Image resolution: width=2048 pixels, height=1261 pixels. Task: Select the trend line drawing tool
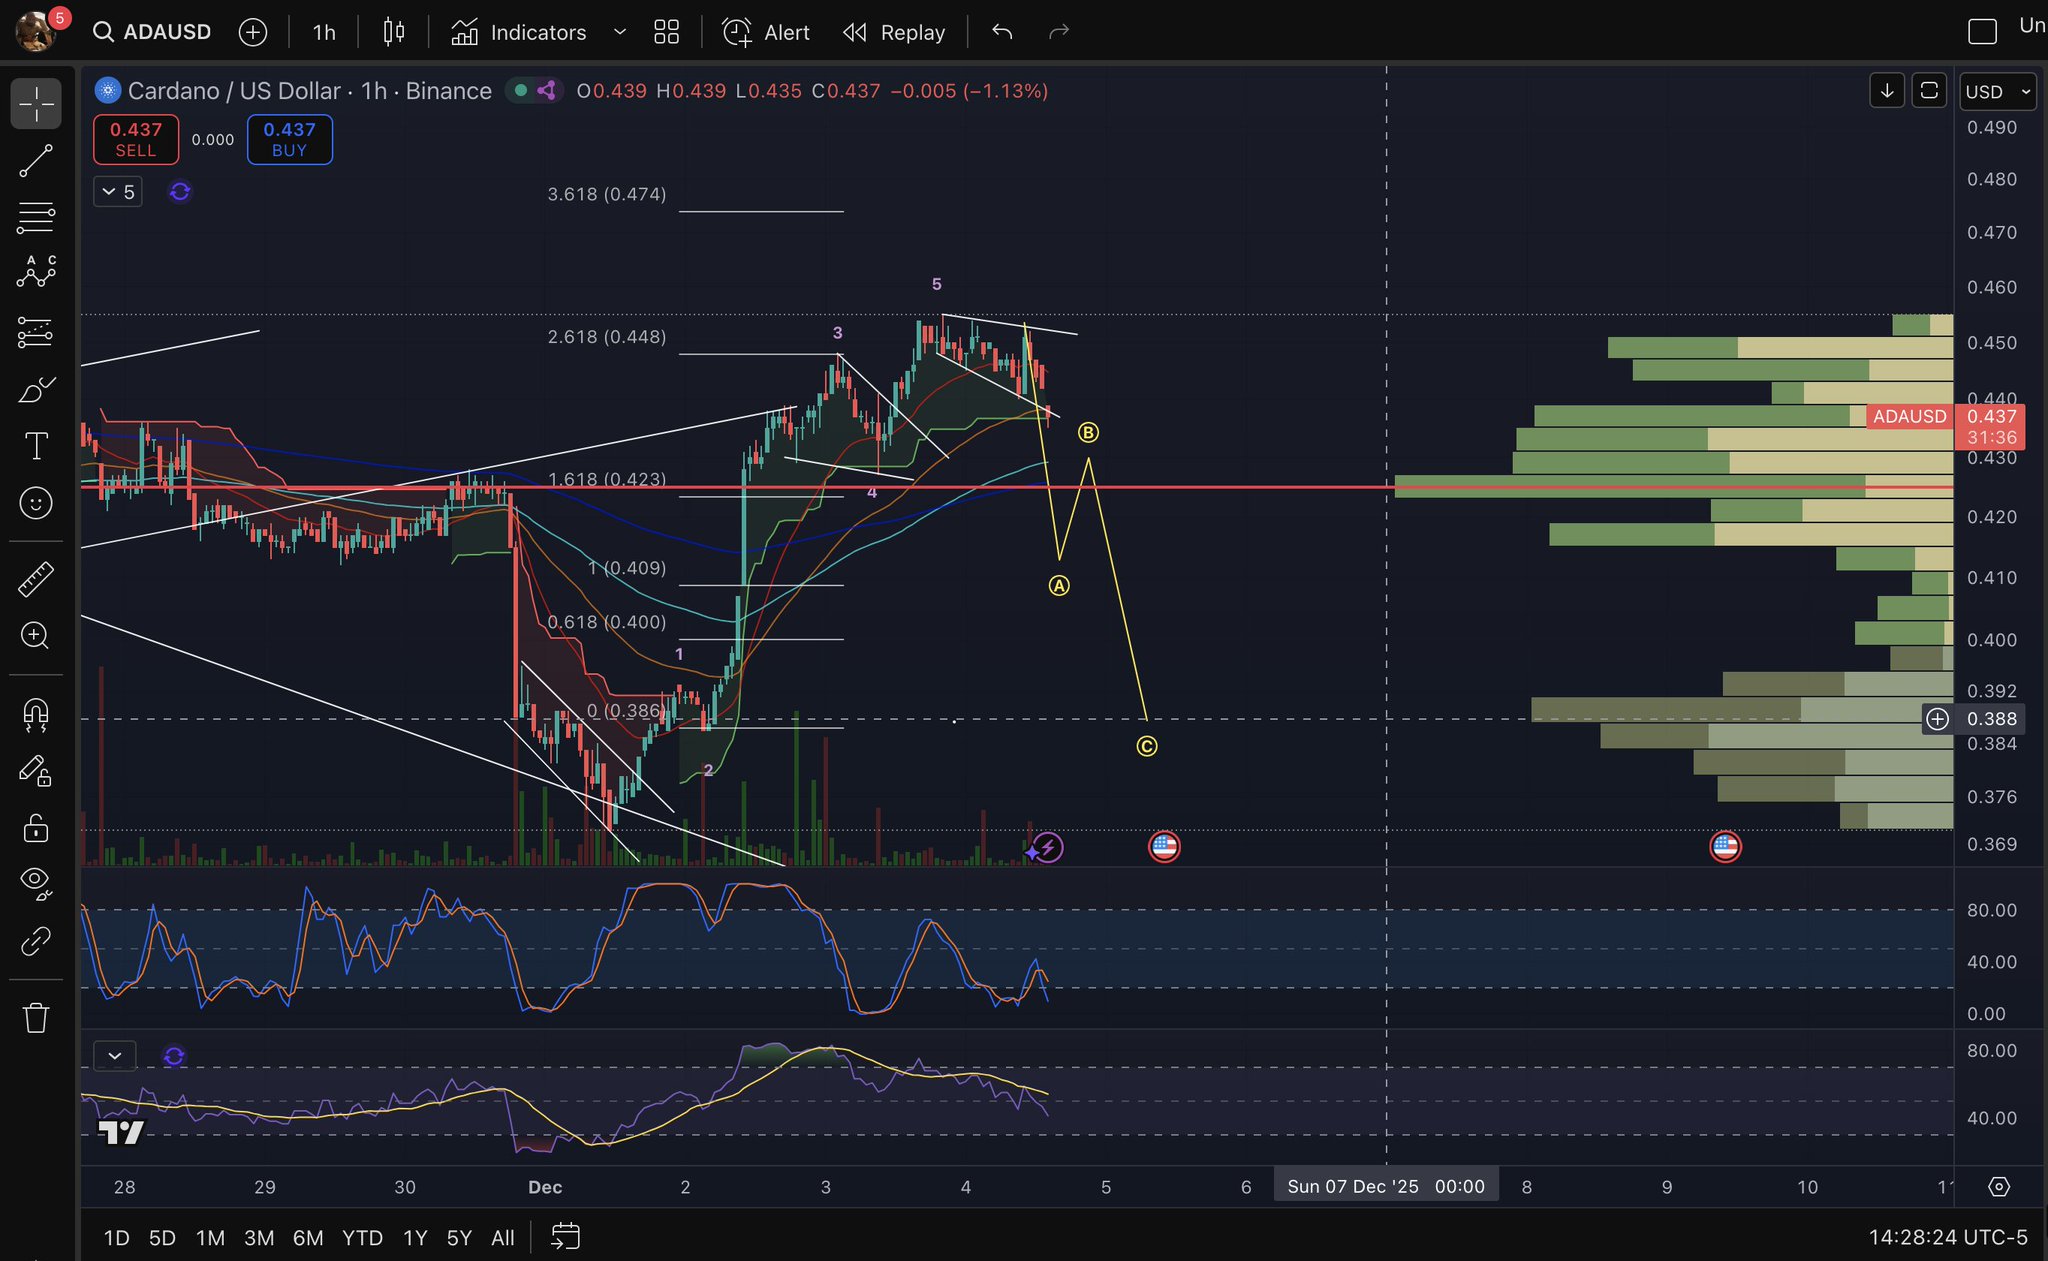pyautogui.click(x=36, y=161)
